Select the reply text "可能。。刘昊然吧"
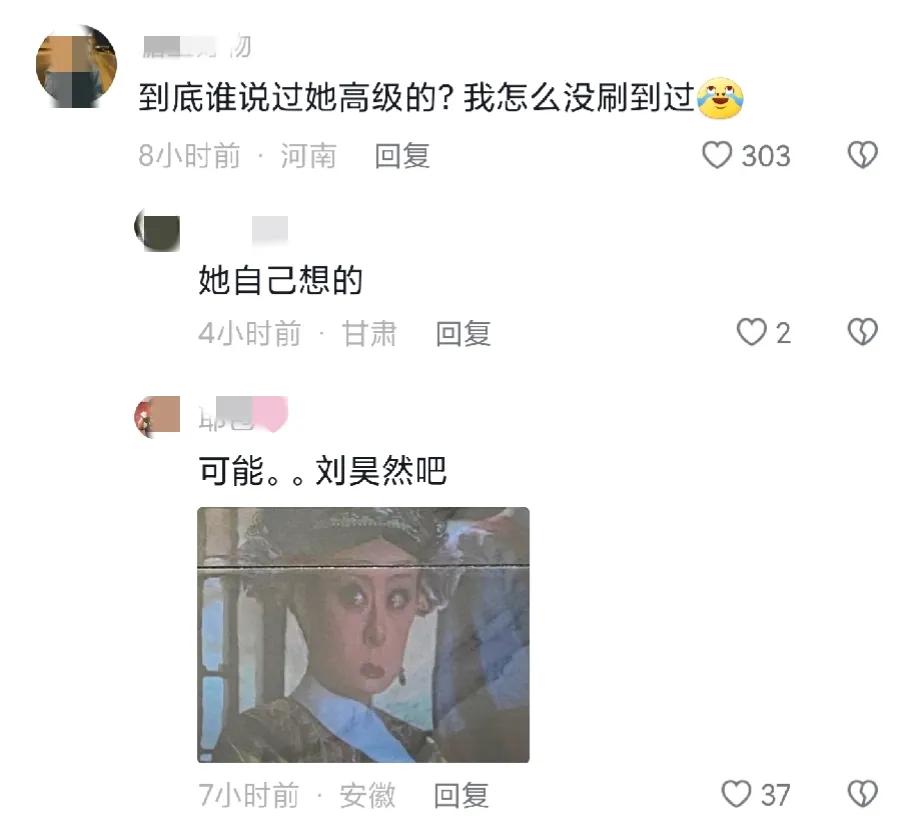The image size is (922, 827). (x=322, y=471)
